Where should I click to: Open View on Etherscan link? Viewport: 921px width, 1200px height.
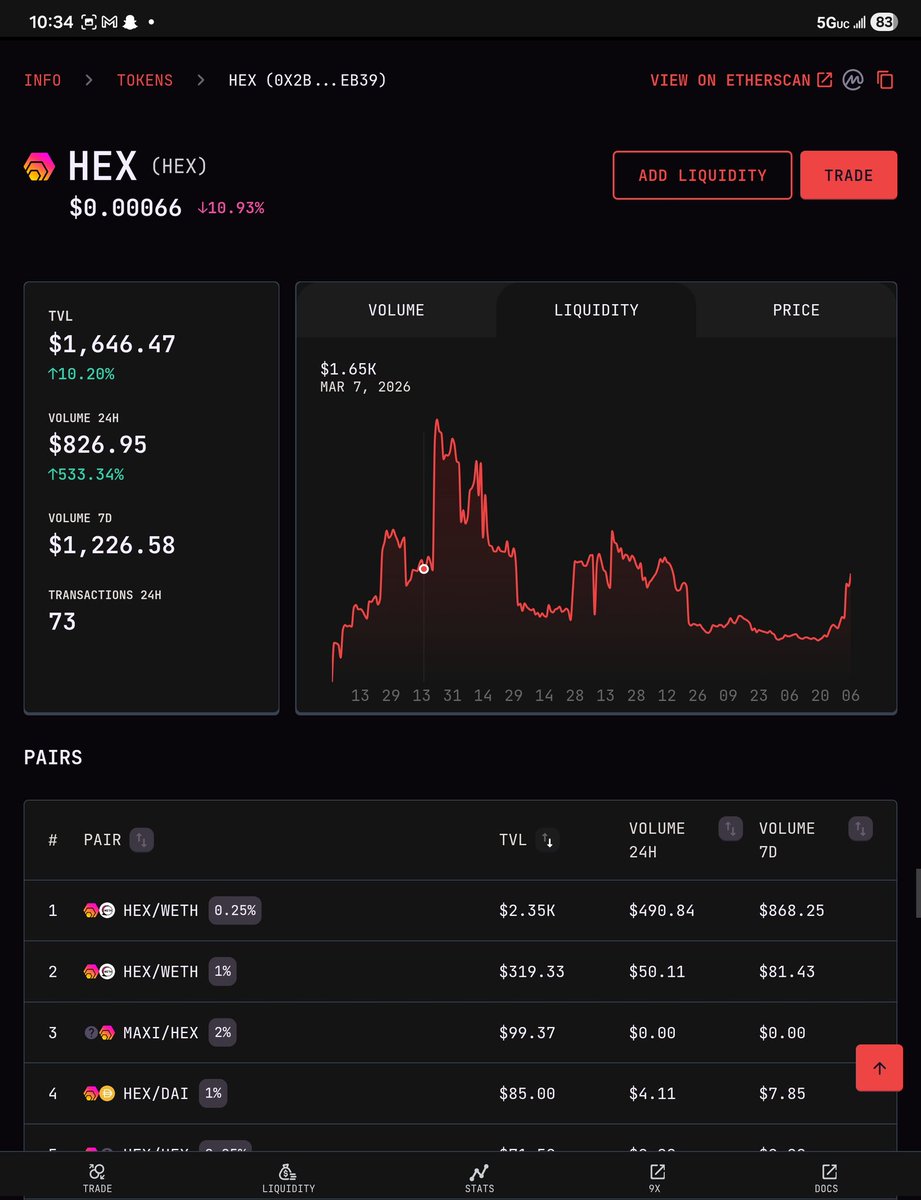click(x=741, y=80)
